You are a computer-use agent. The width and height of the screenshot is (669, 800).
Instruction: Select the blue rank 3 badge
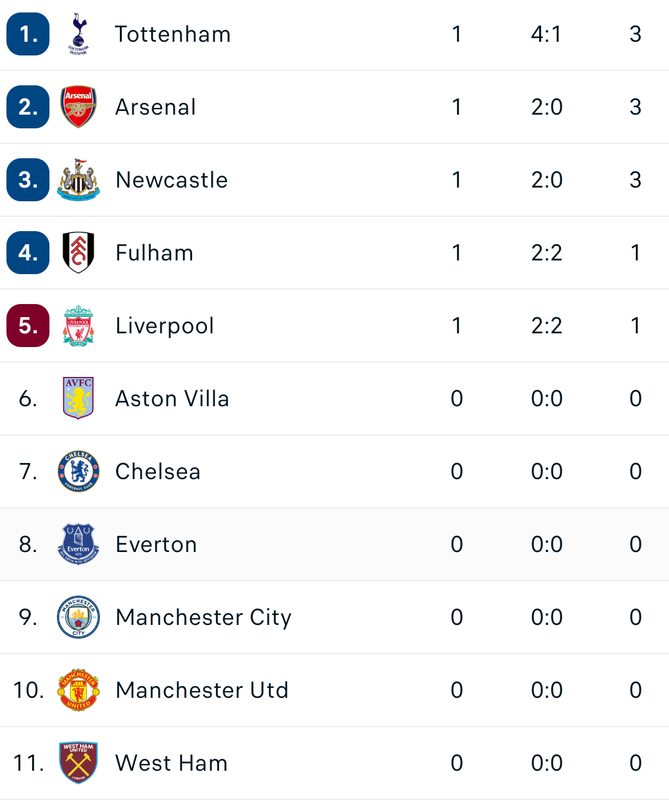tap(28, 180)
